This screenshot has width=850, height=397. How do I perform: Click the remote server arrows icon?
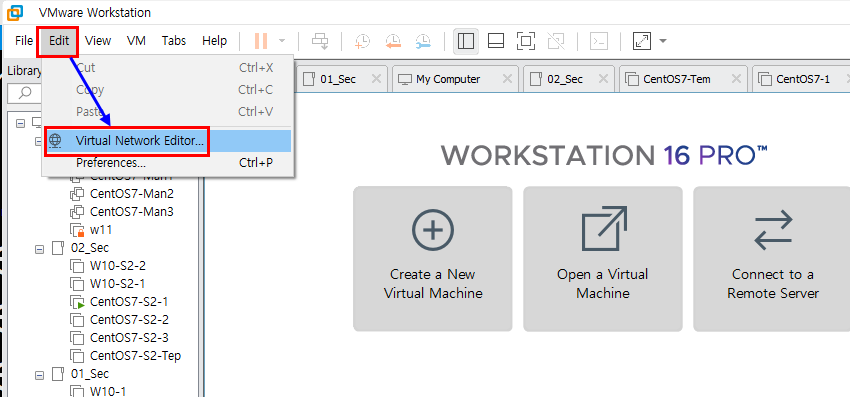[773, 230]
